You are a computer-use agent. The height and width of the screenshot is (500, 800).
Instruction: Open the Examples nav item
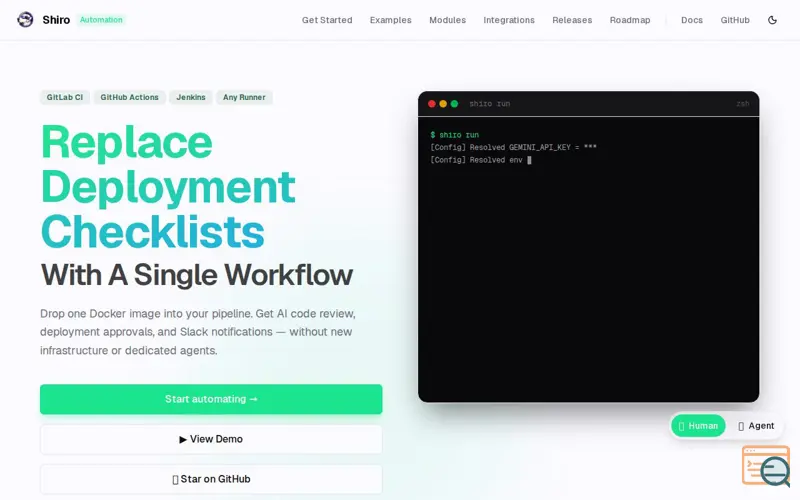coord(390,20)
